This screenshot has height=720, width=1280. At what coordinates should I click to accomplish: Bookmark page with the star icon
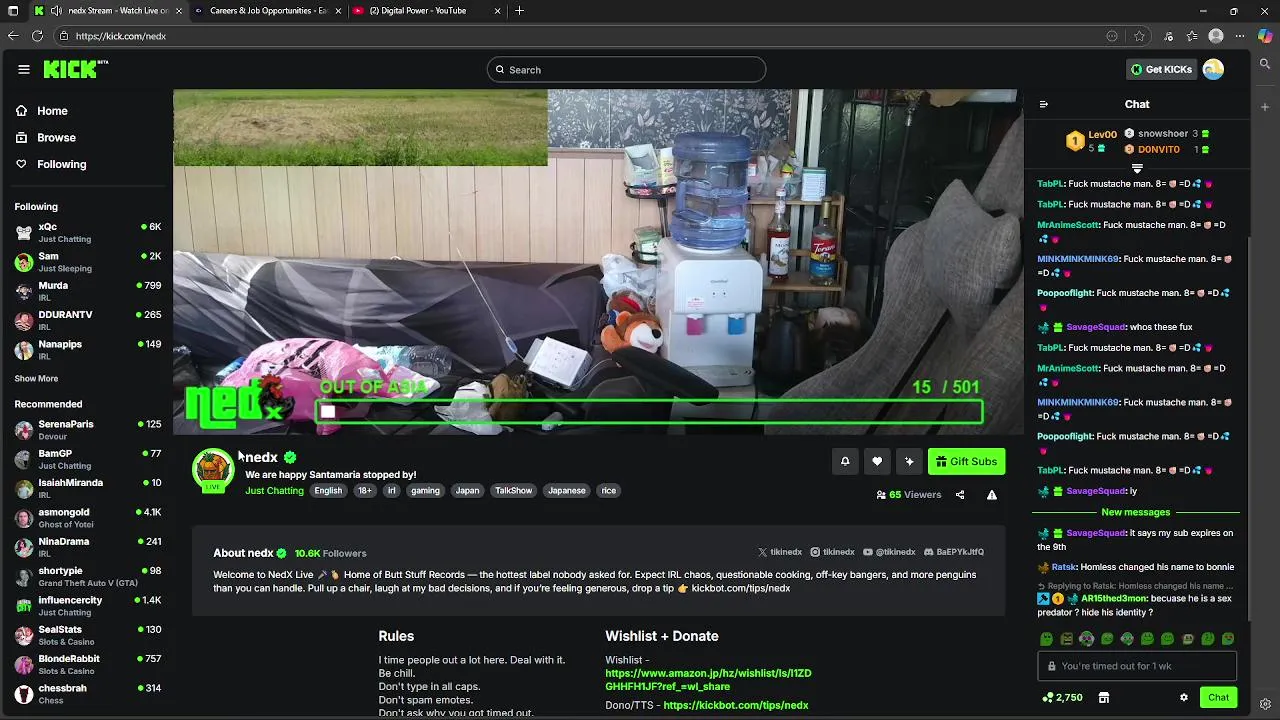pyautogui.click(x=1139, y=36)
